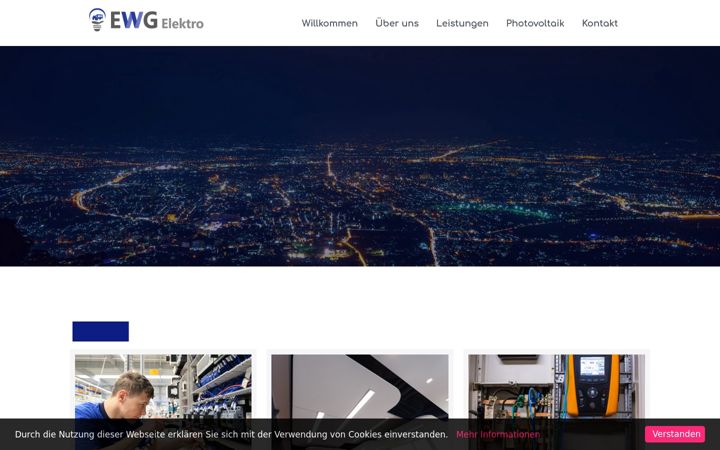
Task: Open the electrician at work thumbnail
Action: [x=163, y=402]
